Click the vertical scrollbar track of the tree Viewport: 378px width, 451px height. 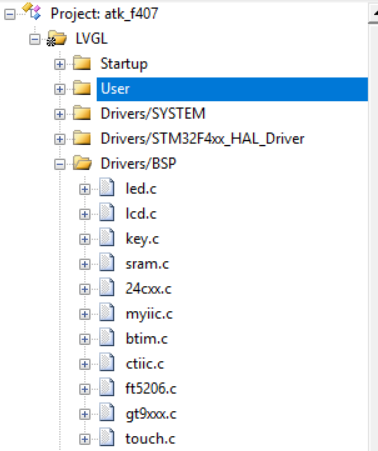(x=373, y=237)
